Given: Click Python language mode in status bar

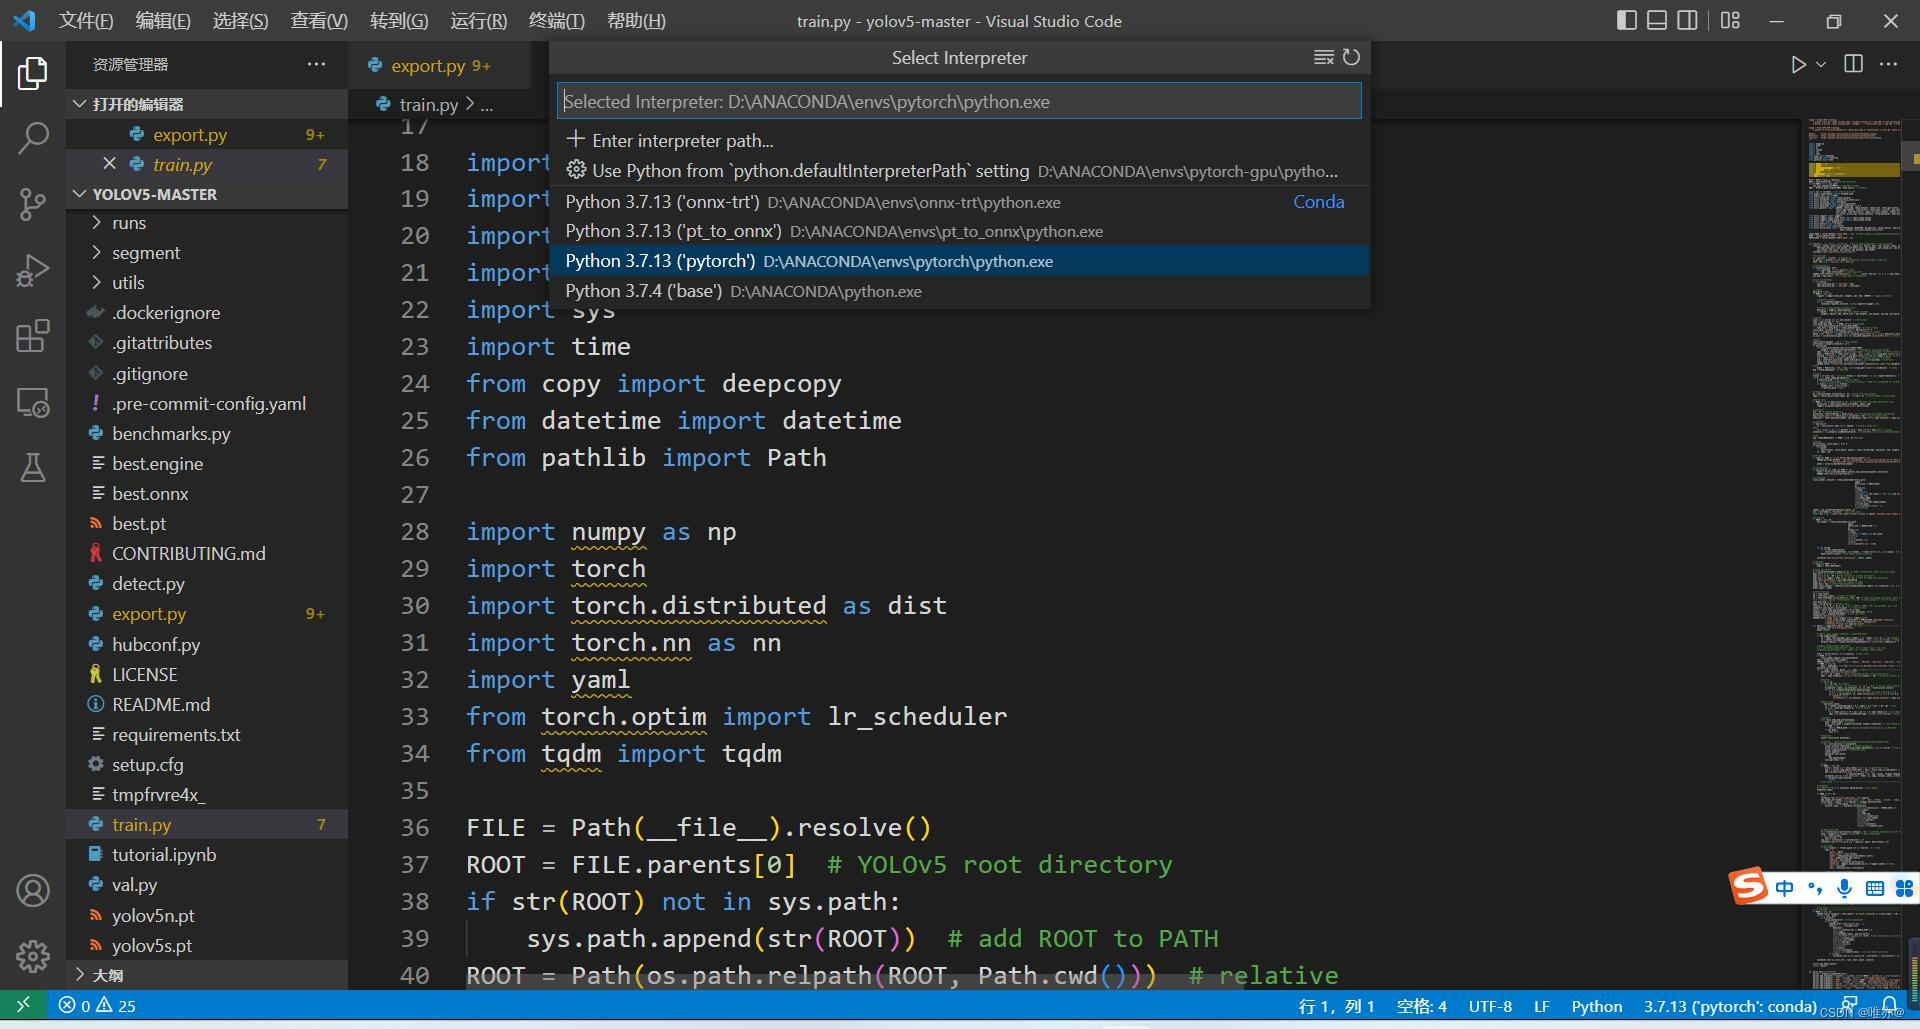Looking at the screenshot, I should point(1596,1006).
